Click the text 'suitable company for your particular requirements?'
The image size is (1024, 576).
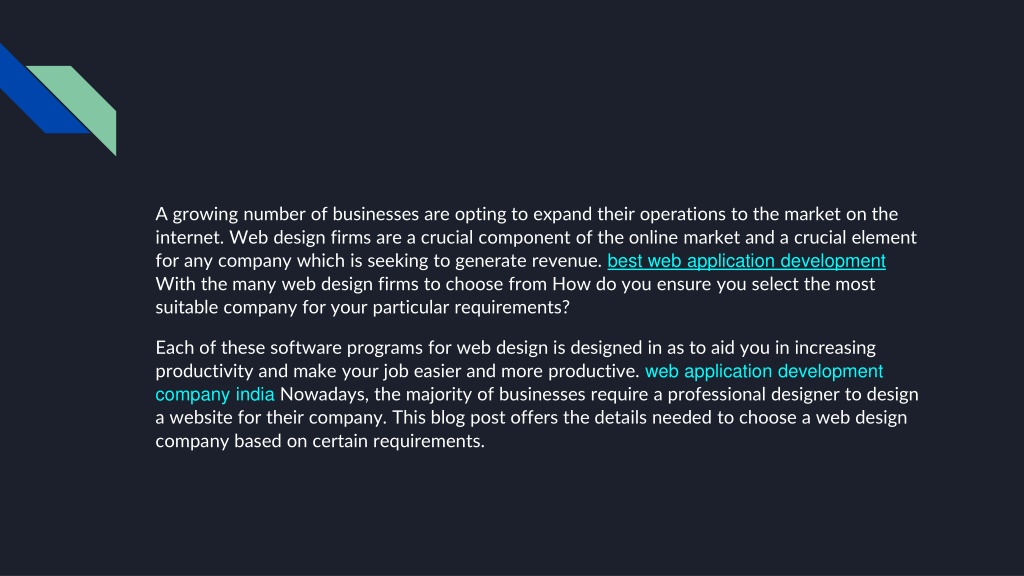pos(362,308)
